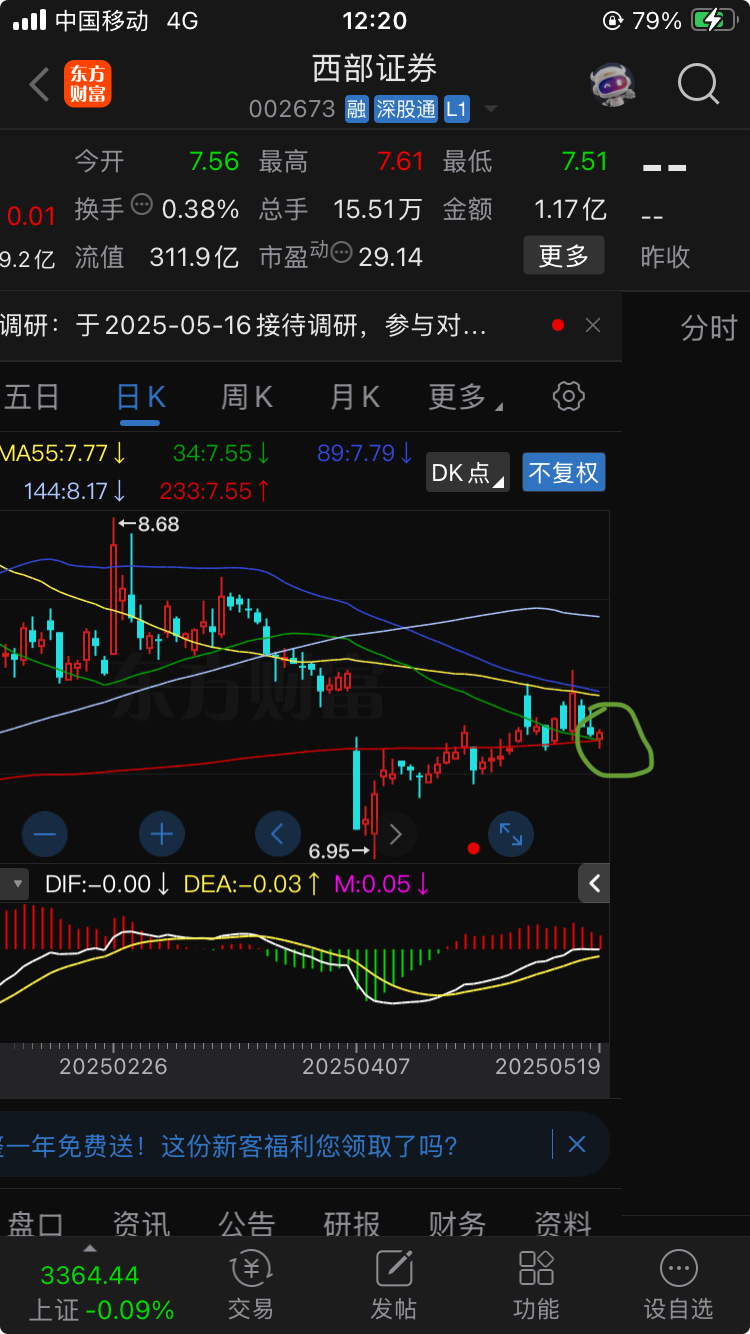This screenshot has height=1334, width=750.
Task: Open the chart settings gear icon
Action: click(x=568, y=396)
